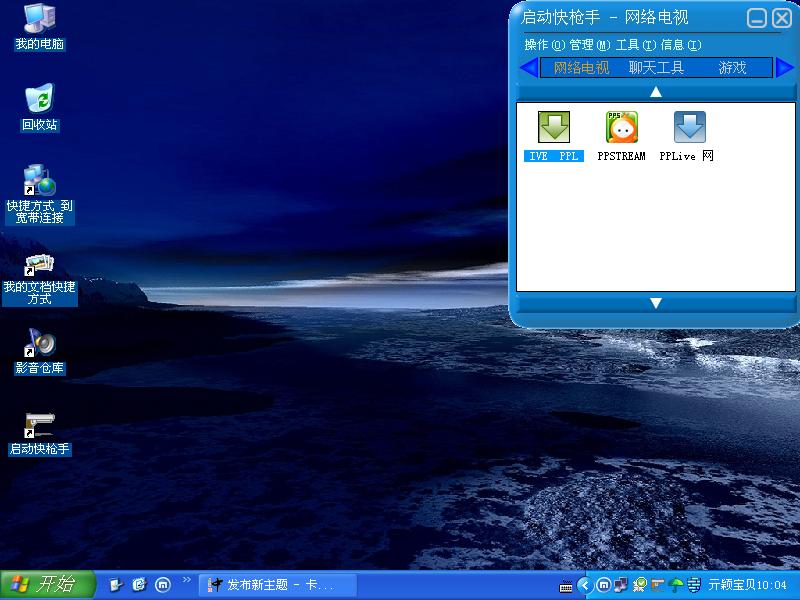The height and width of the screenshot is (600, 800).
Task: Click the green umbrella tray icon
Action: [x=676, y=585]
